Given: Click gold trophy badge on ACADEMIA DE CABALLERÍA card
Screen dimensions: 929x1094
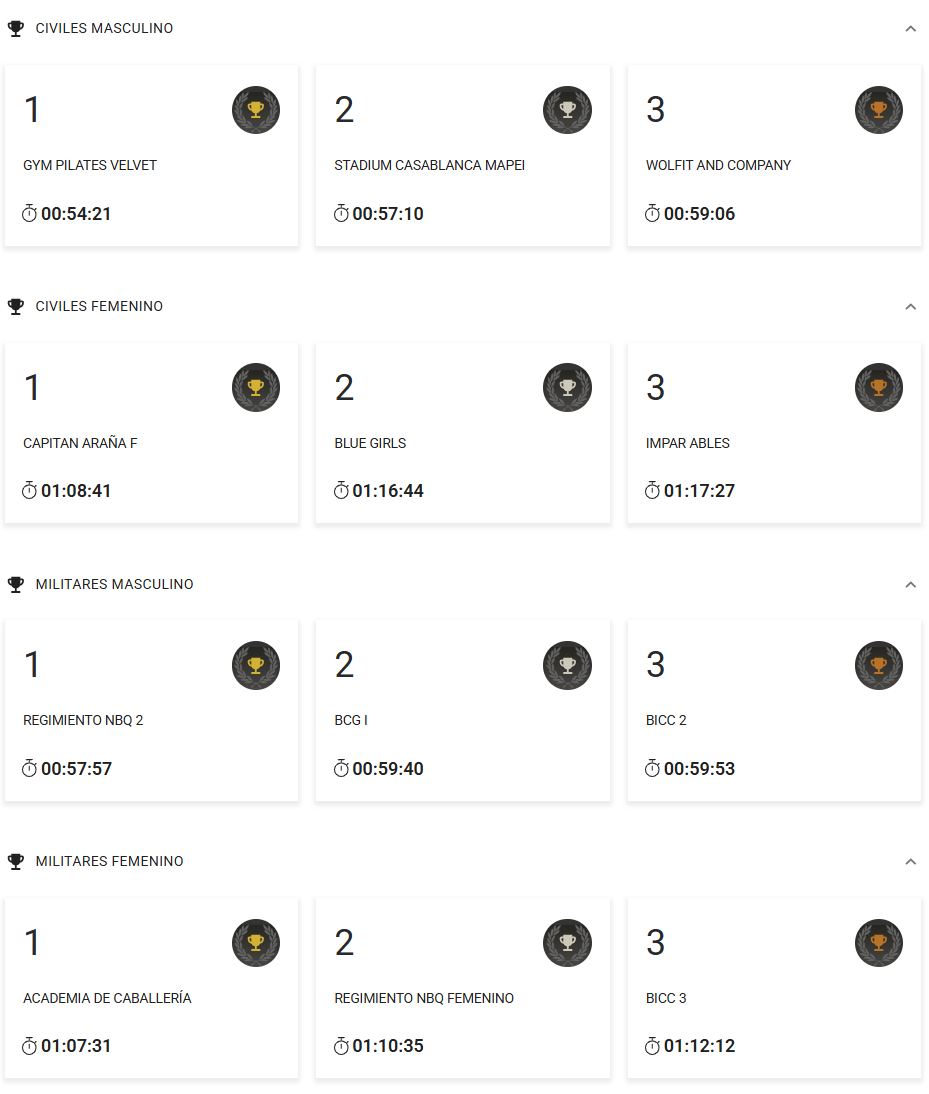Looking at the screenshot, I should [256, 943].
